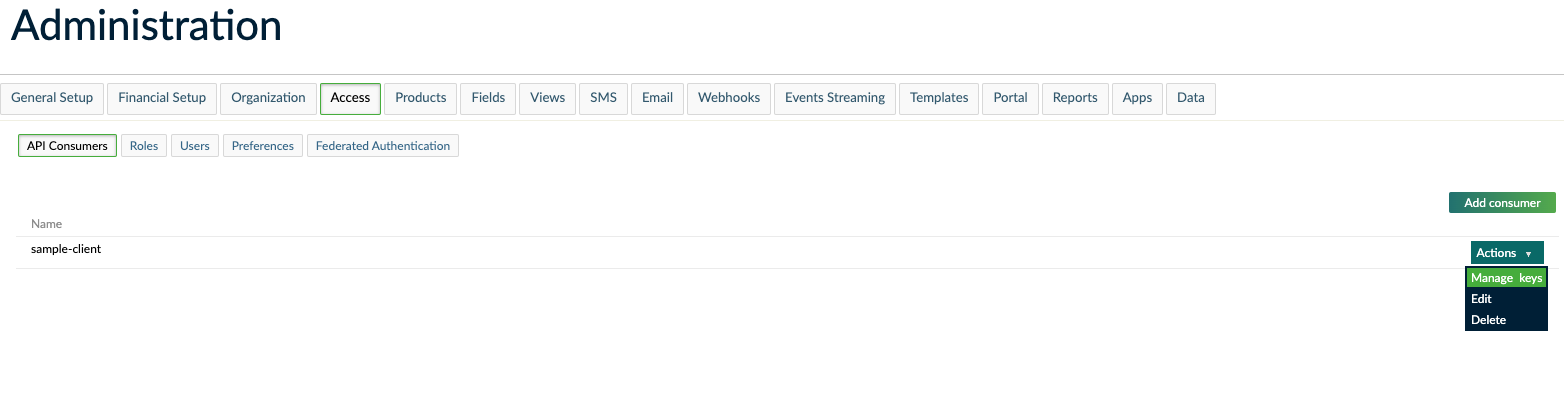The width and height of the screenshot is (1564, 402).
Task: Click the Administration page heading
Action: [146, 26]
